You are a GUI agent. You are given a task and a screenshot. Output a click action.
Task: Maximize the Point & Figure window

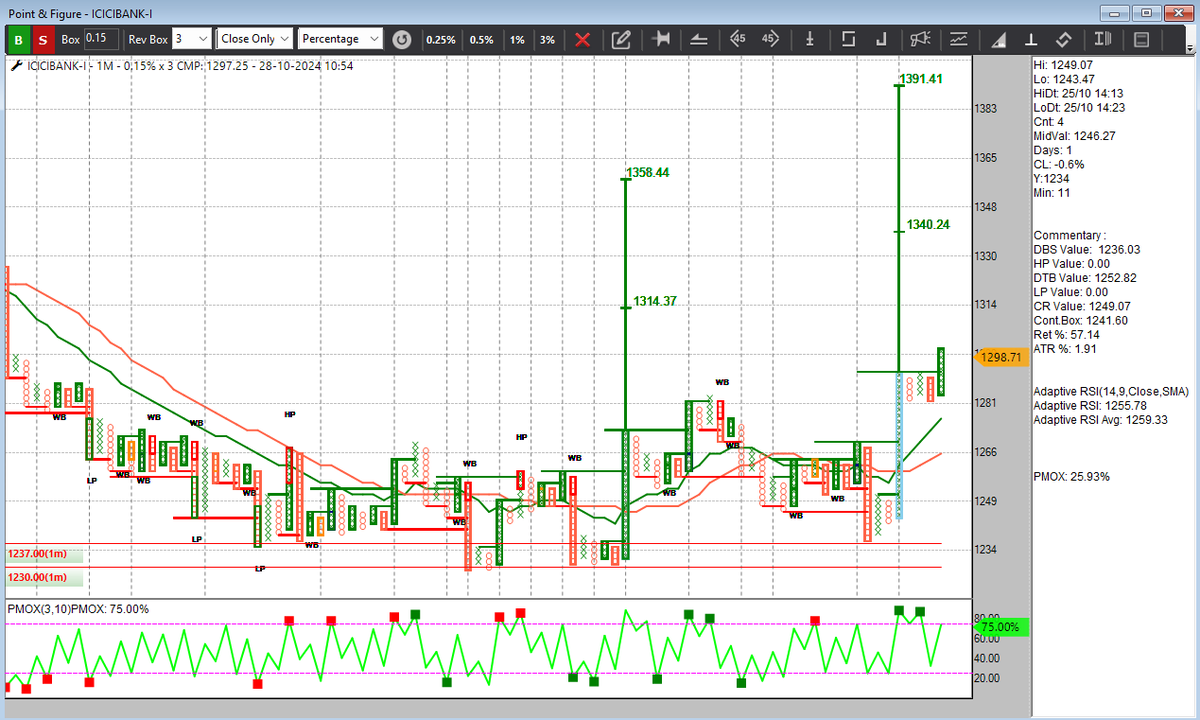coord(1145,13)
